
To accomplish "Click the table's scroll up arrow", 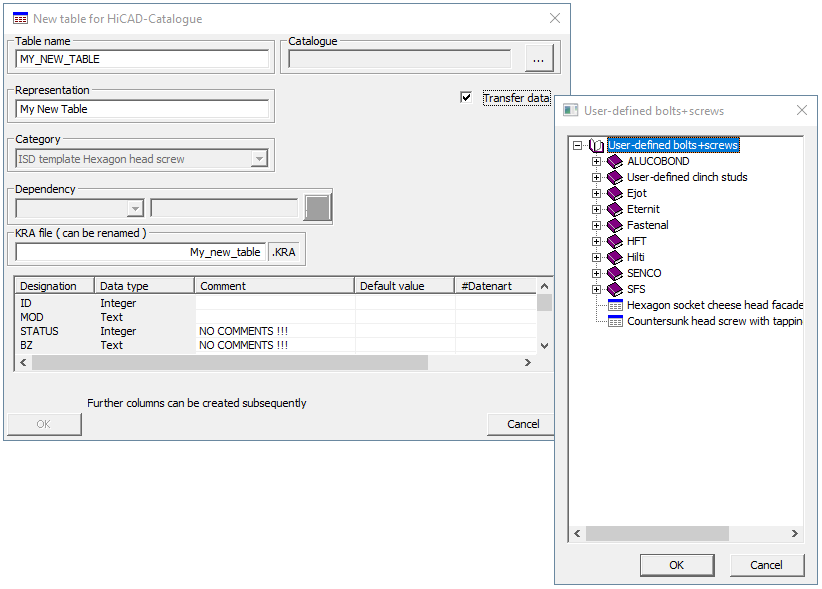I will (x=544, y=286).
